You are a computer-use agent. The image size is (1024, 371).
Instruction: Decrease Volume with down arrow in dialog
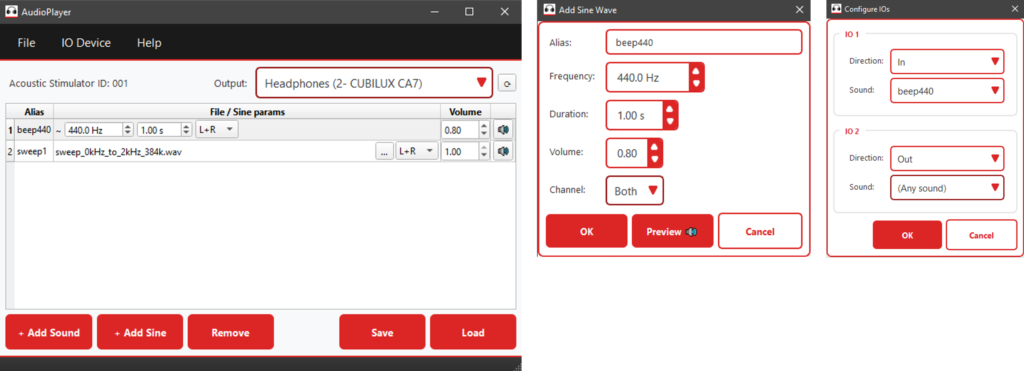655,160
